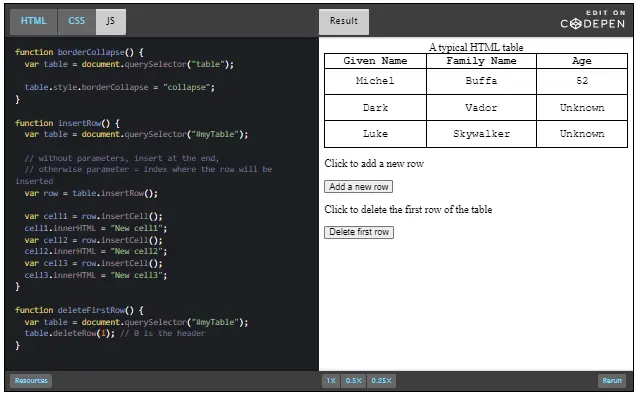Click the Buffa table cell
This screenshot has width=636, height=395.
(x=481, y=82)
